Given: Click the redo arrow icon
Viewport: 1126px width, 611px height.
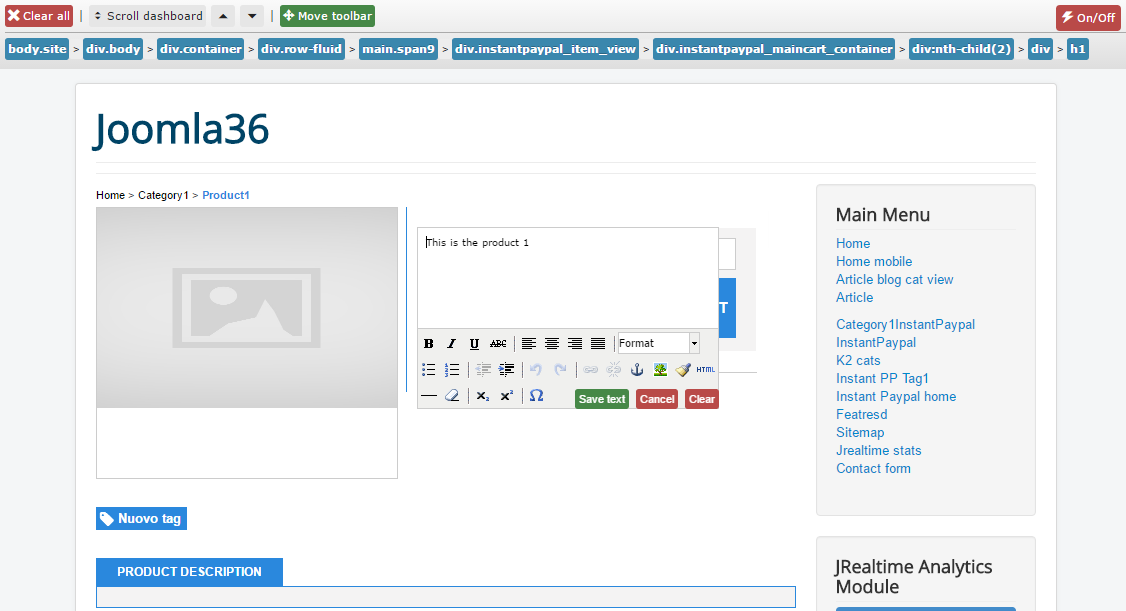Looking at the screenshot, I should click(560, 370).
